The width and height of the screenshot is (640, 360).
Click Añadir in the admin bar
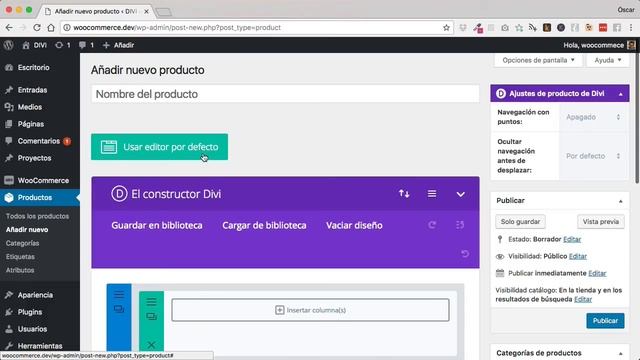coord(118,45)
